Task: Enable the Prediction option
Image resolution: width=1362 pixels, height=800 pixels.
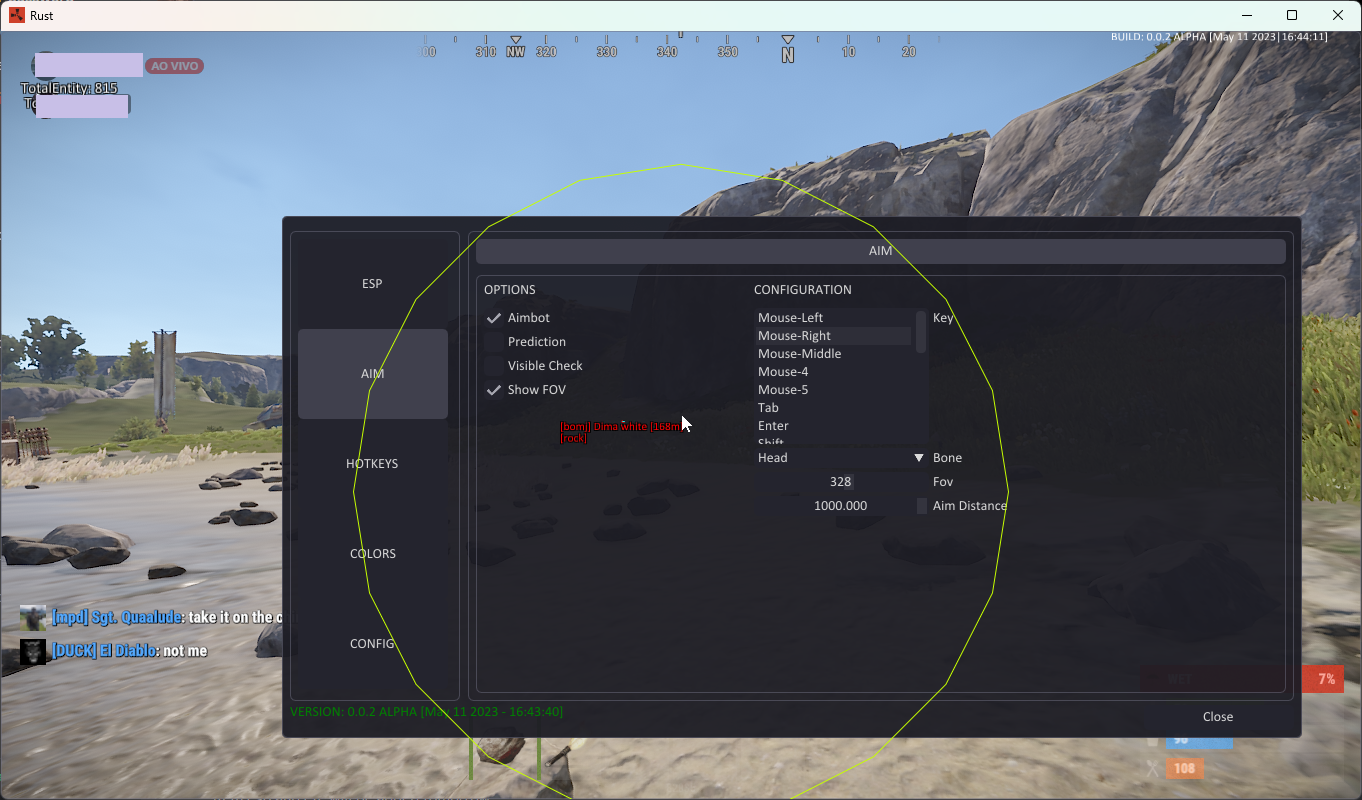Action: coord(493,341)
